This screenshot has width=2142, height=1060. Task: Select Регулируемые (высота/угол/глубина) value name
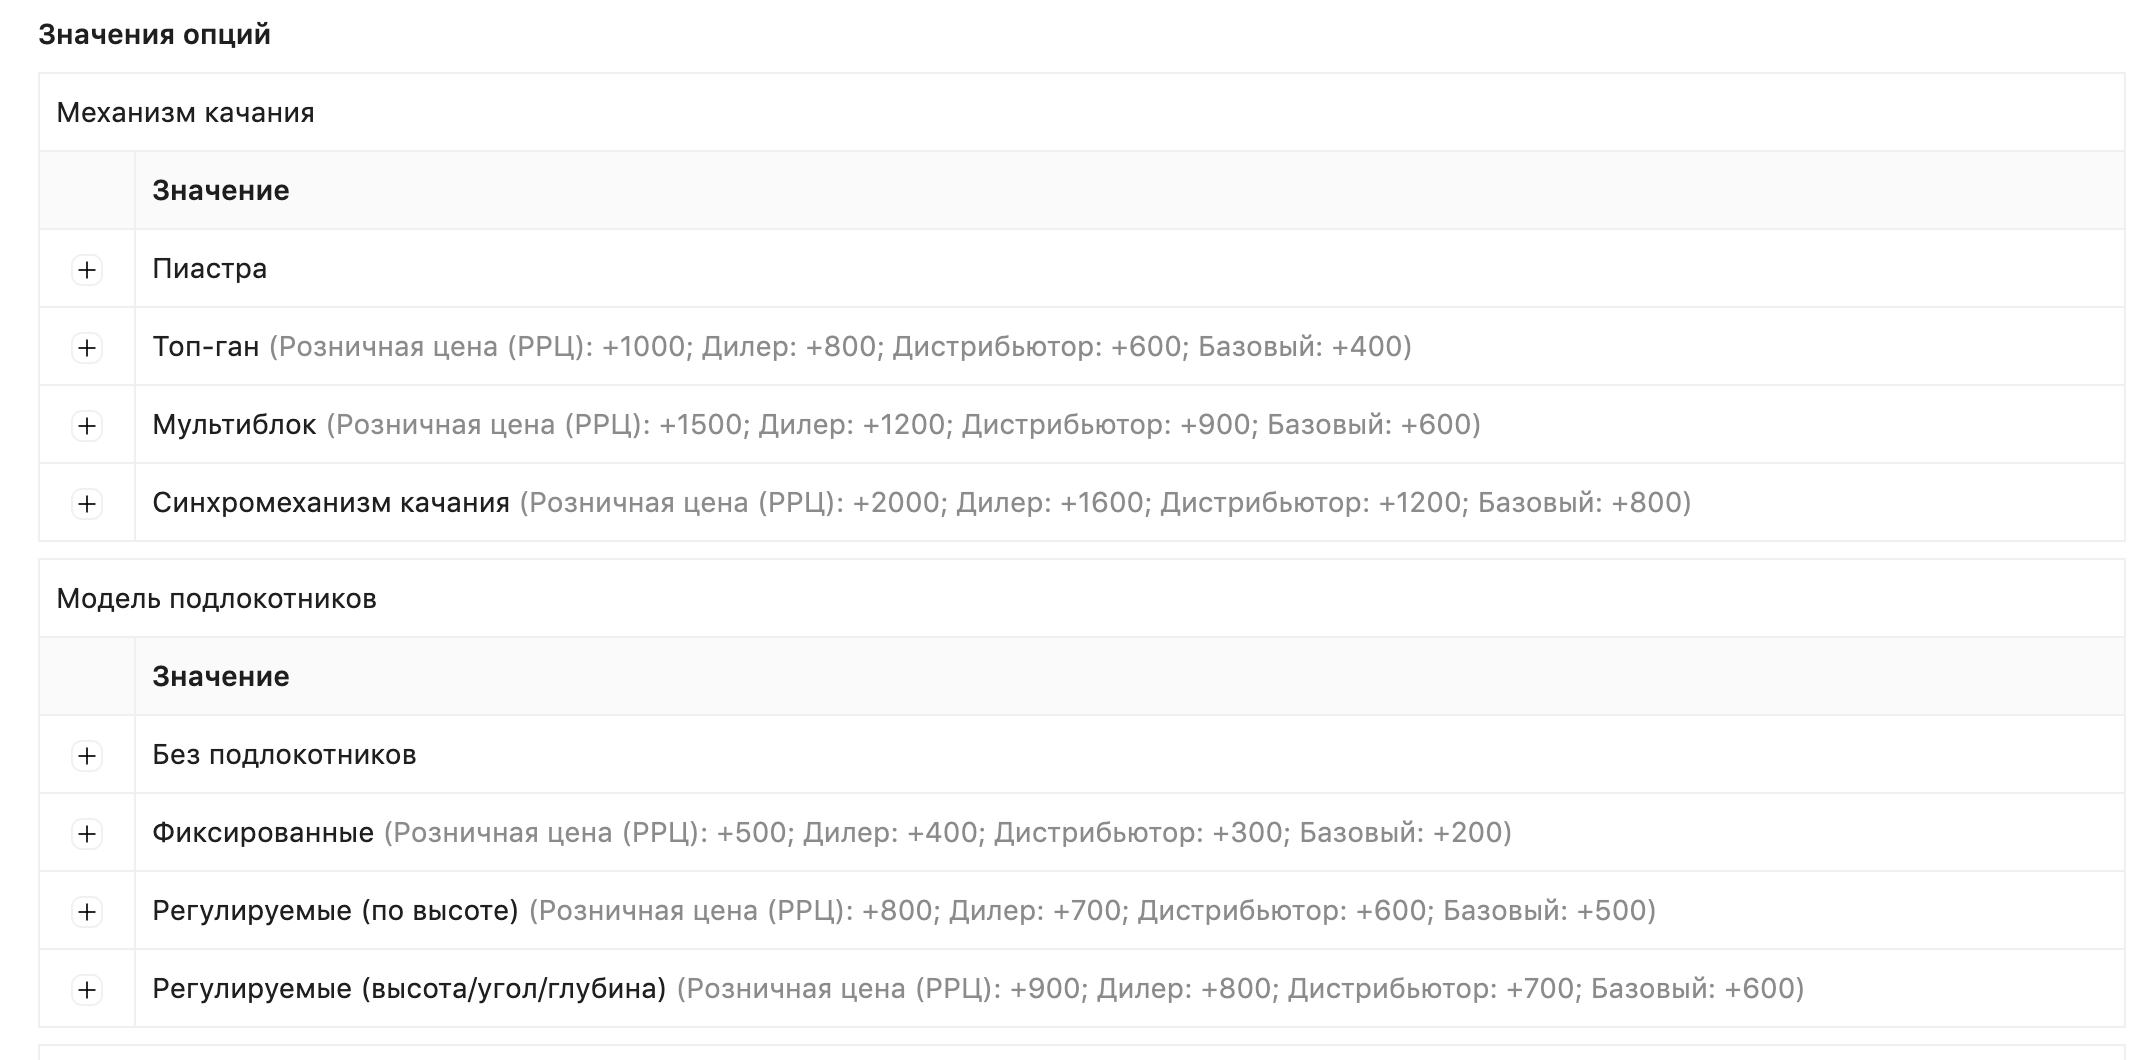tap(409, 989)
